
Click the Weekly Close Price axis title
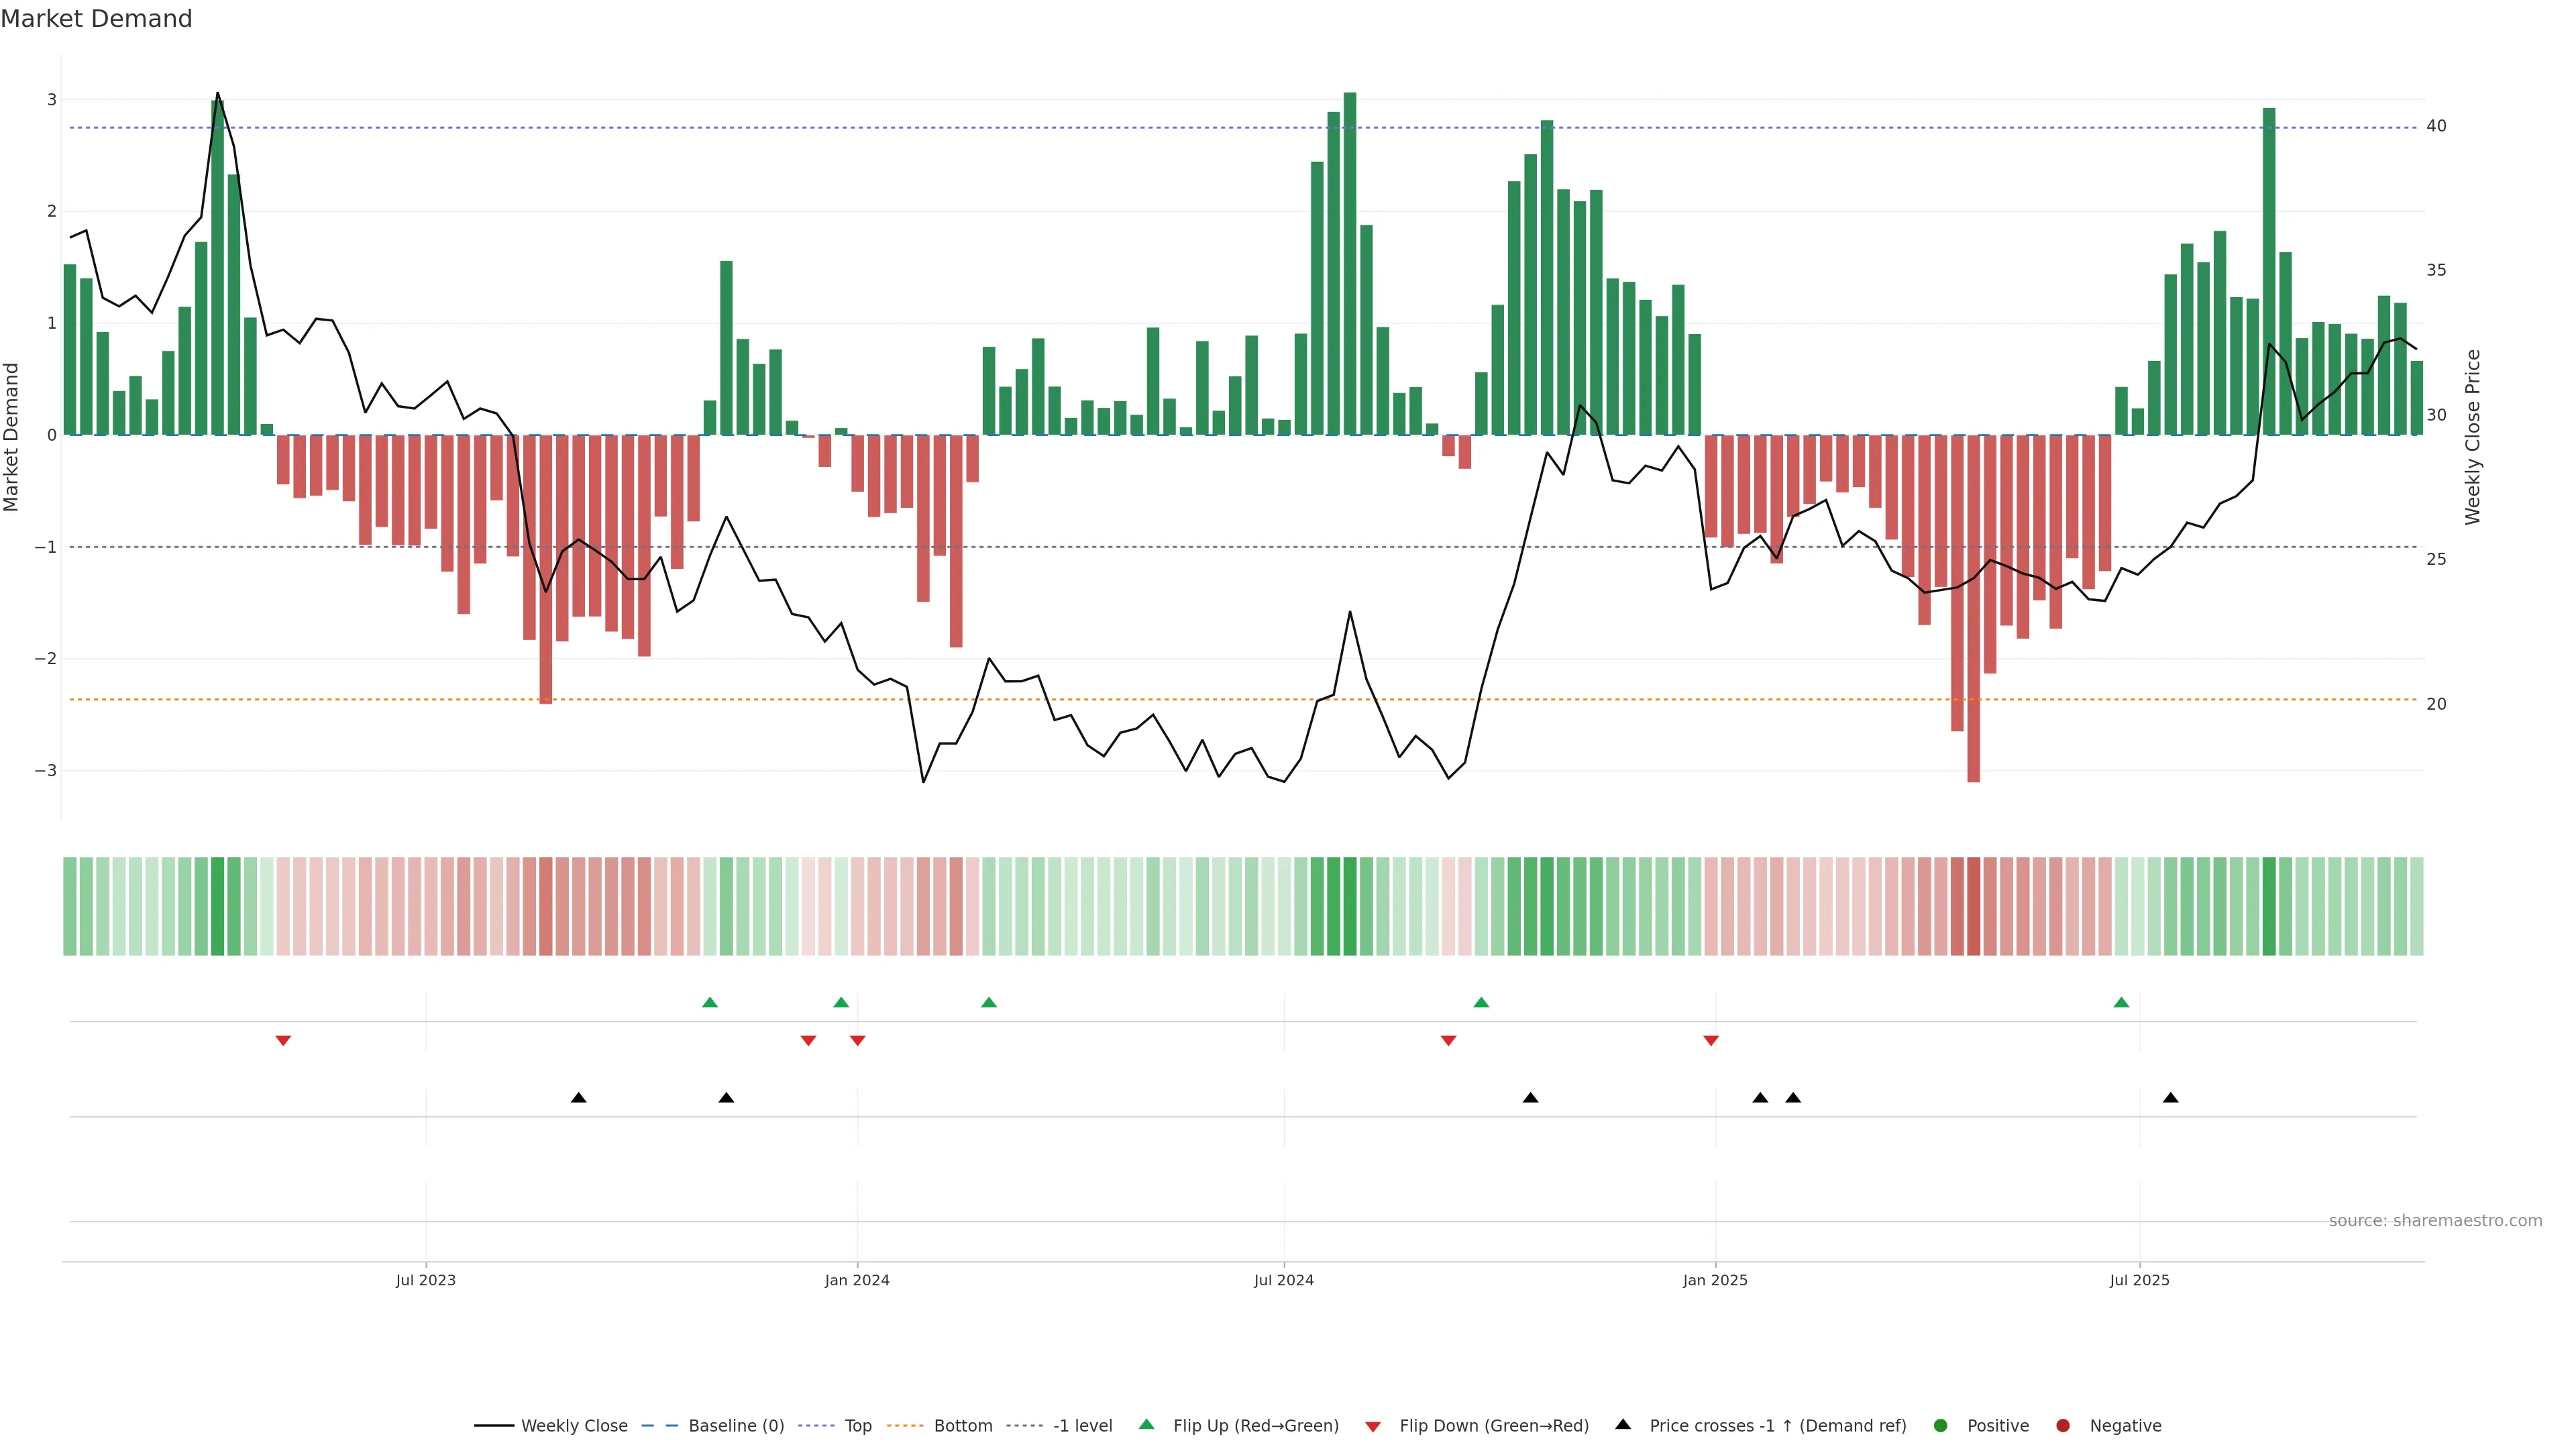2473,437
